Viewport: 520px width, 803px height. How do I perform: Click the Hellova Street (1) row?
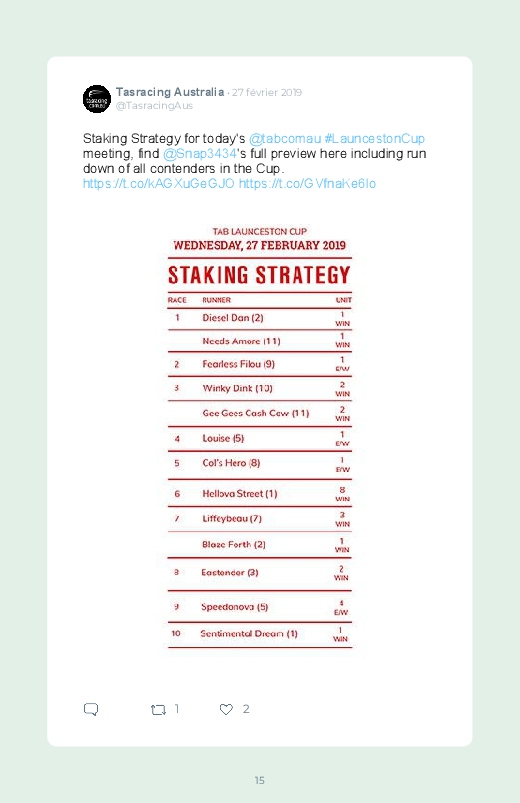pos(260,494)
